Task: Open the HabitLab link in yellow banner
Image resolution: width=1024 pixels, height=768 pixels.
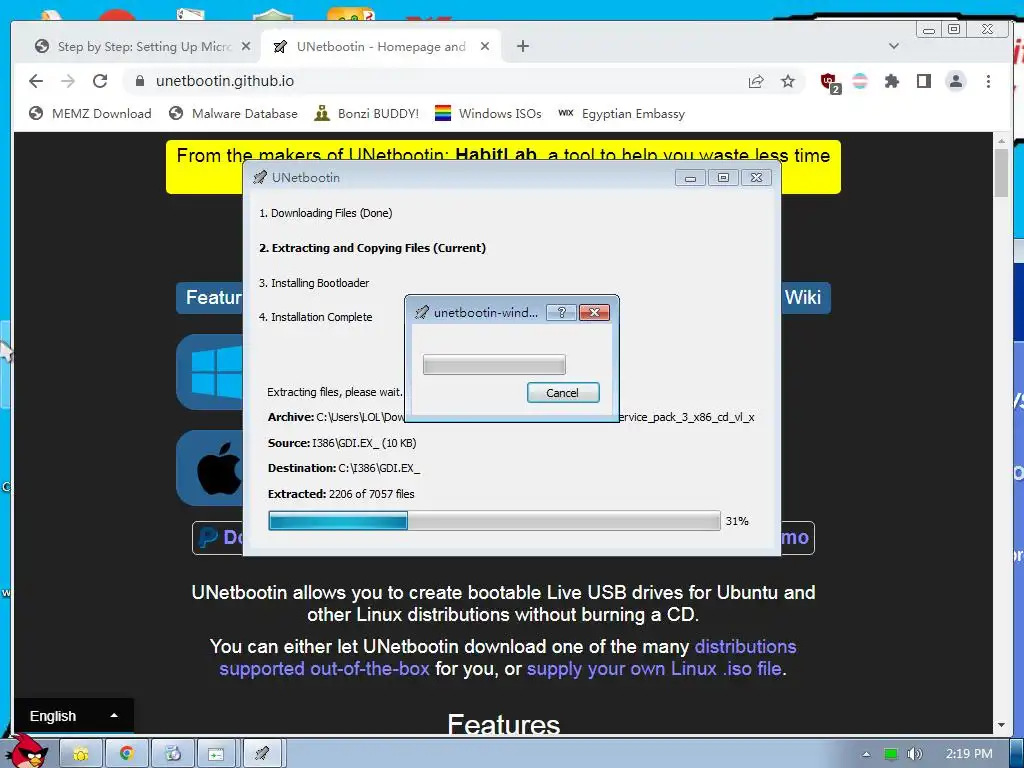Action: [496, 155]
